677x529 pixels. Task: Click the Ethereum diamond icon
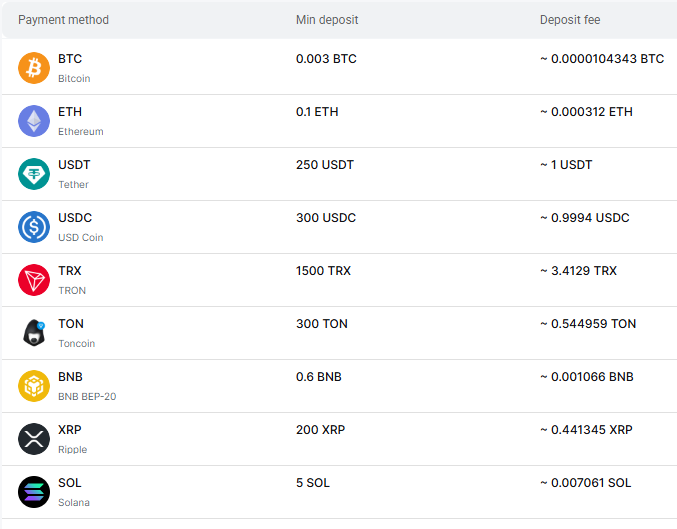[34, 121]
